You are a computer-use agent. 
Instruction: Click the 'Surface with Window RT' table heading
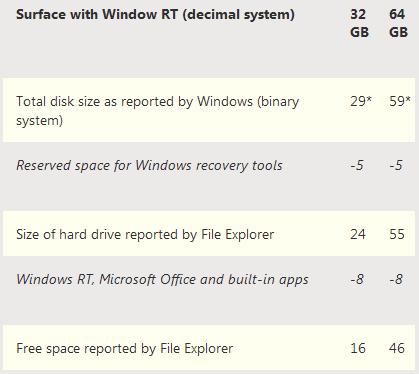pos(155,15)
